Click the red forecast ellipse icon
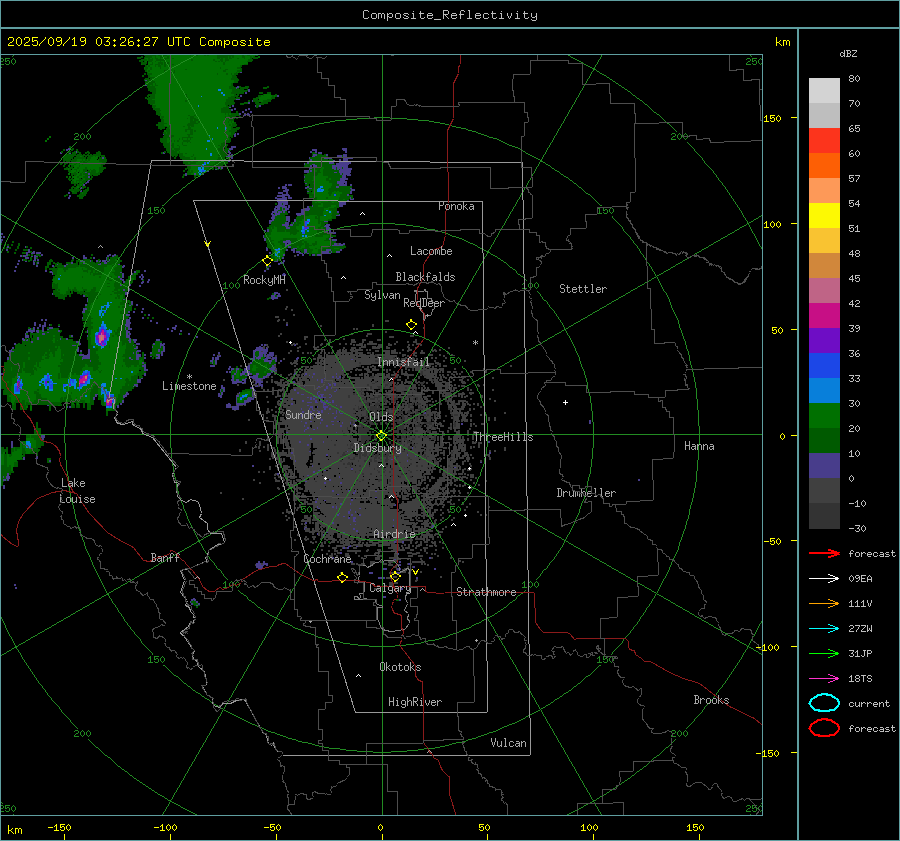Screen dimensions: 900x841 point(824,728)
